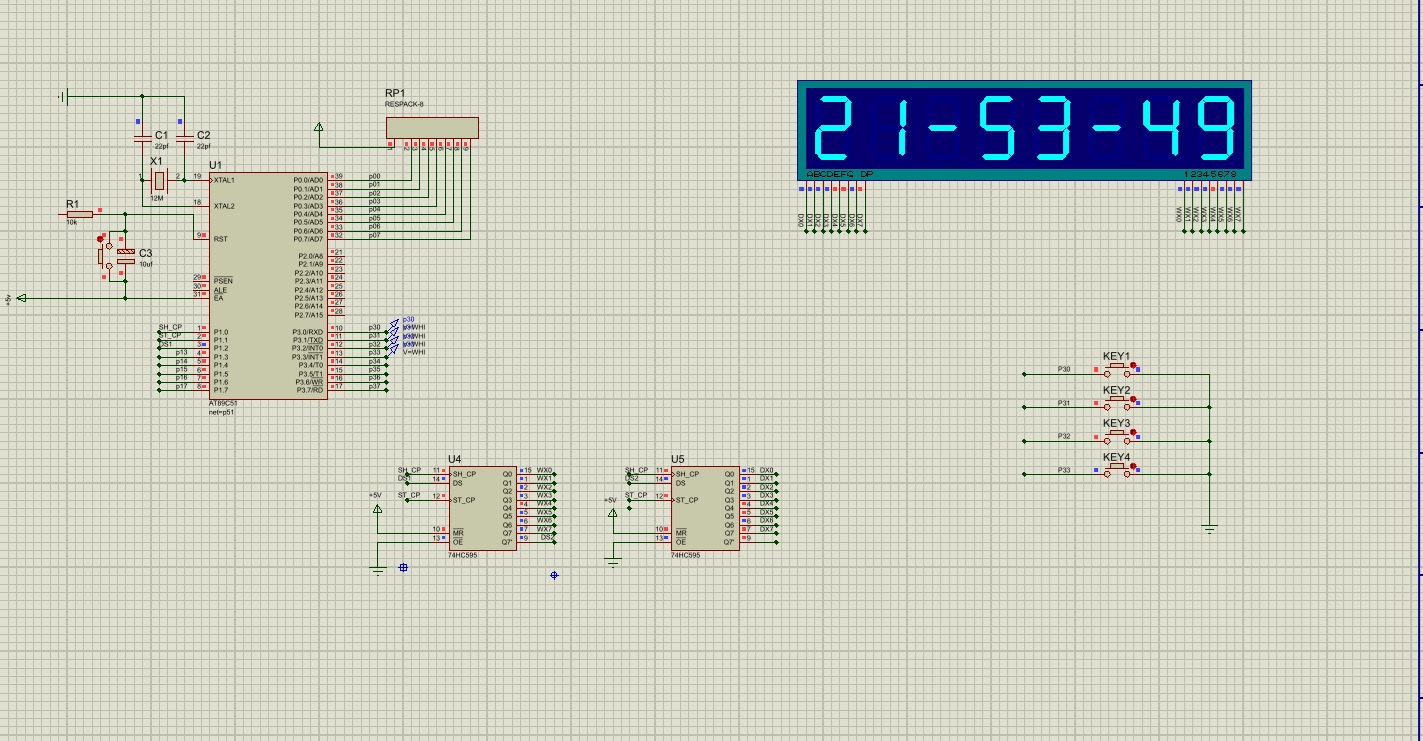
Task: Click the SH_CP label left of U4
Action: (x=409, y=470)
